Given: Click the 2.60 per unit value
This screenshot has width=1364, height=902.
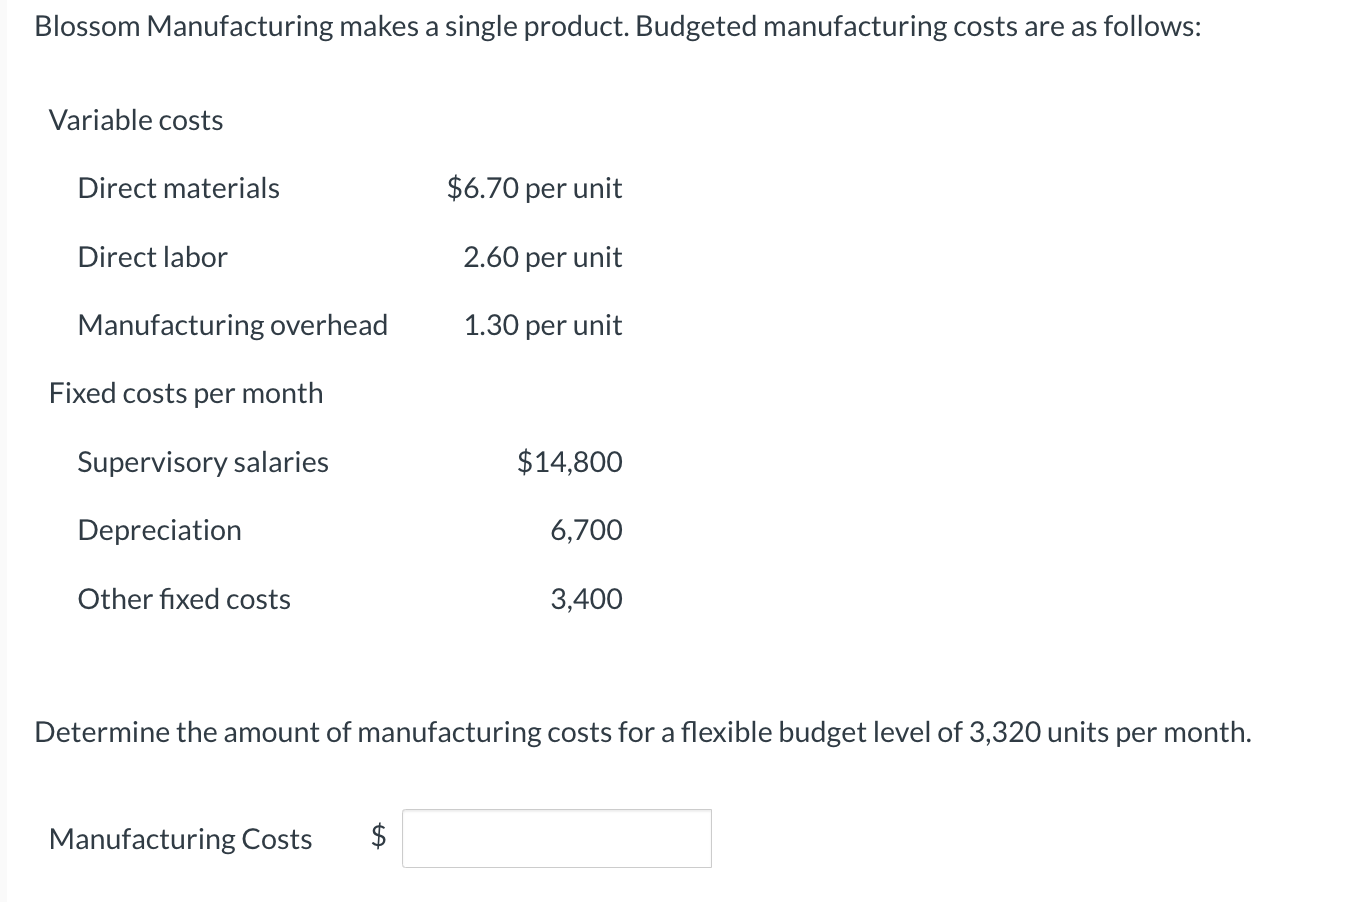Looking at the screenshot, I should click(543, 256).
